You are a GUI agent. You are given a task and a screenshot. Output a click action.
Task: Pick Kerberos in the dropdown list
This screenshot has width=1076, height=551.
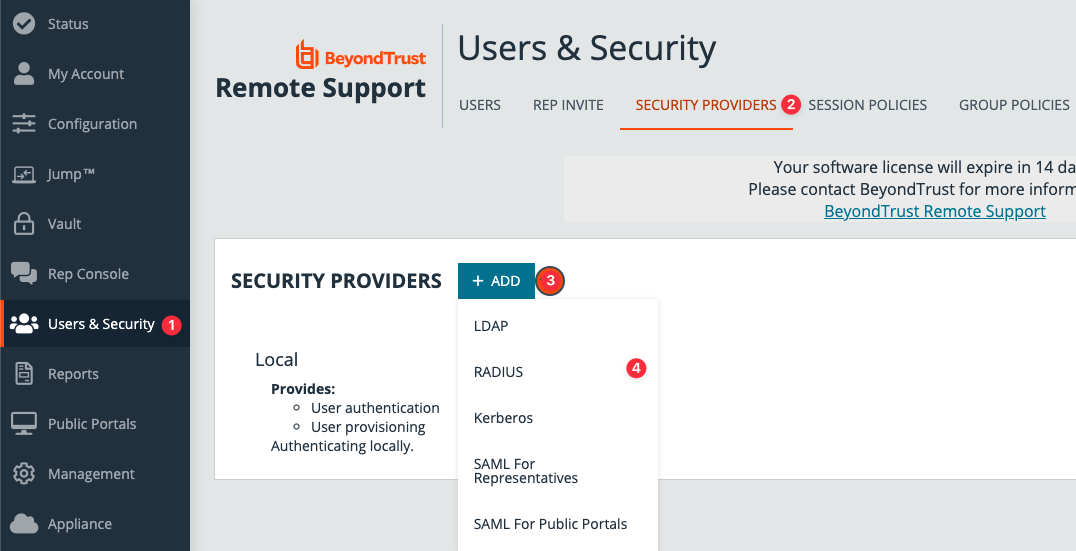click(x=503, y=418)
